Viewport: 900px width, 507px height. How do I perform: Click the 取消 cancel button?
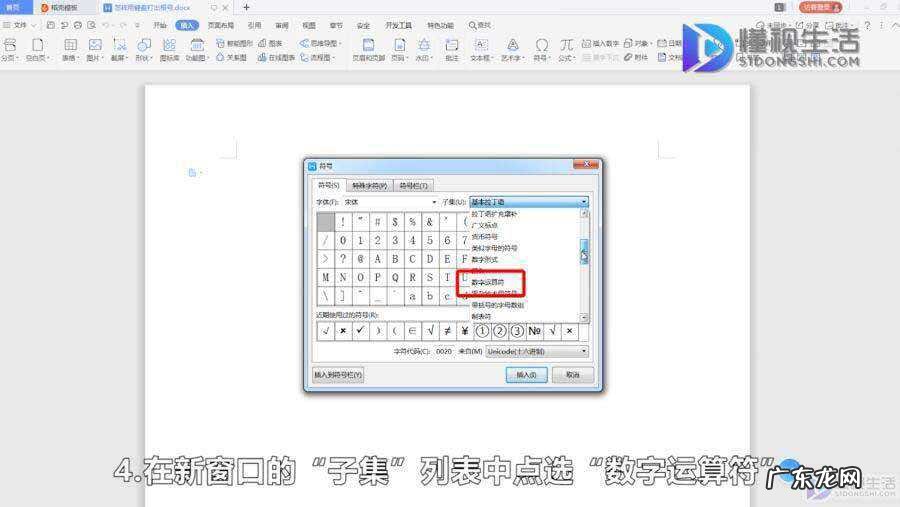572,375
